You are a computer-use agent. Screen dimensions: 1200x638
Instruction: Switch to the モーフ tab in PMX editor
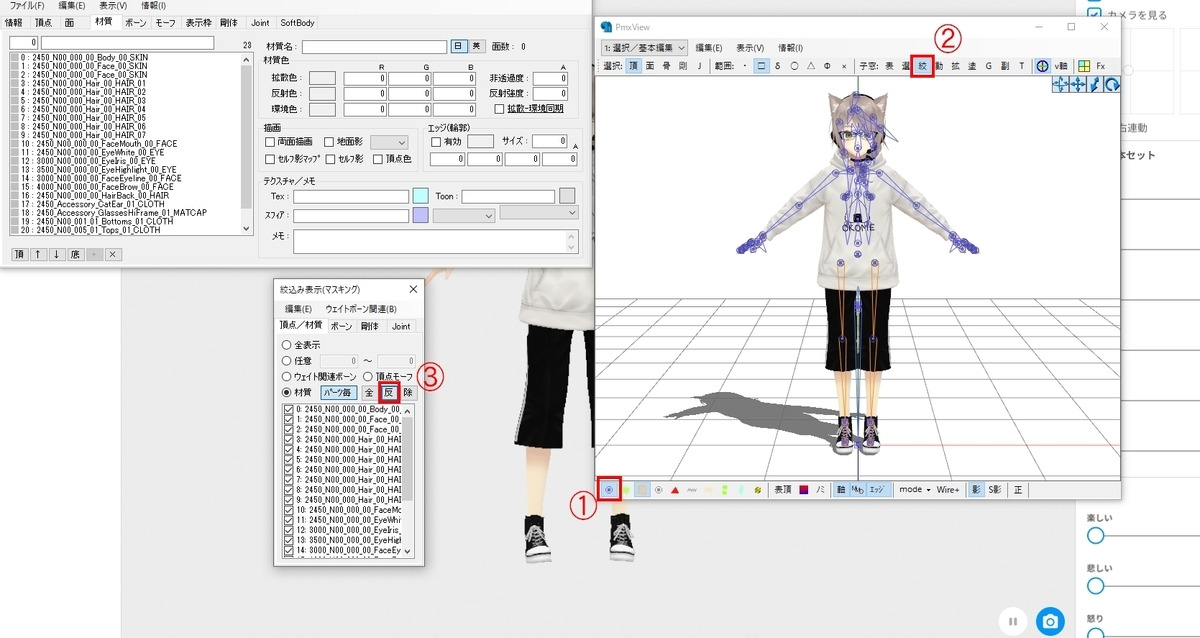tap(166, 21)
